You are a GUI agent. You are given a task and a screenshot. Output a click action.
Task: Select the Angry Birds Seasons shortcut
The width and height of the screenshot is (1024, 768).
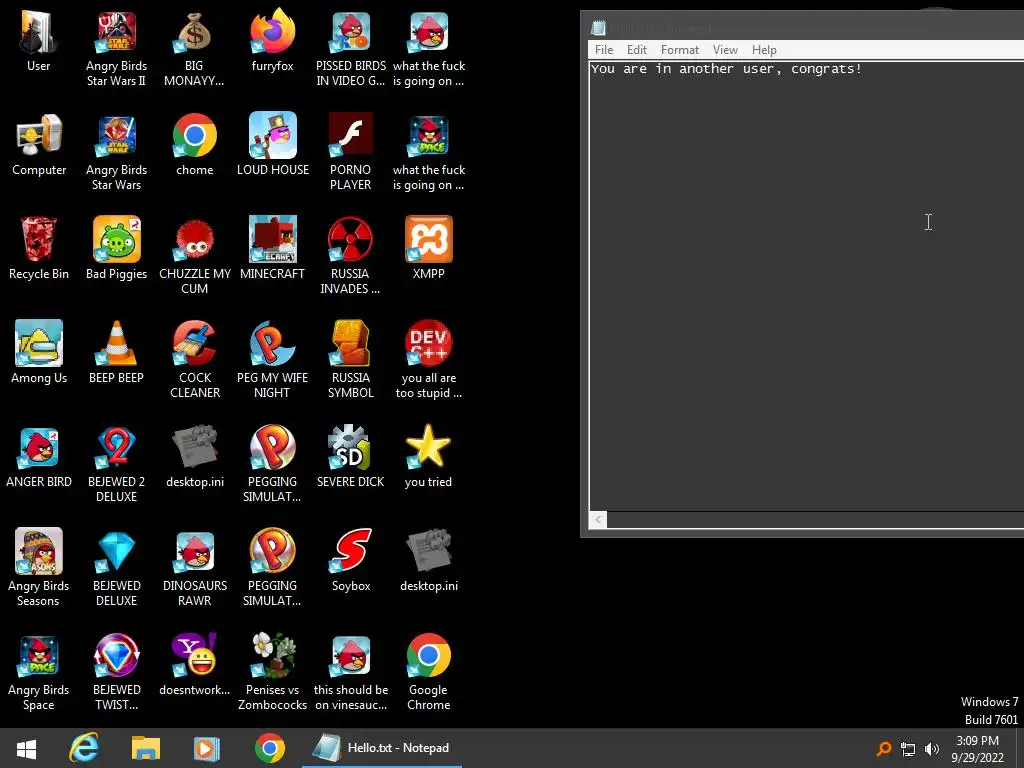39,568
